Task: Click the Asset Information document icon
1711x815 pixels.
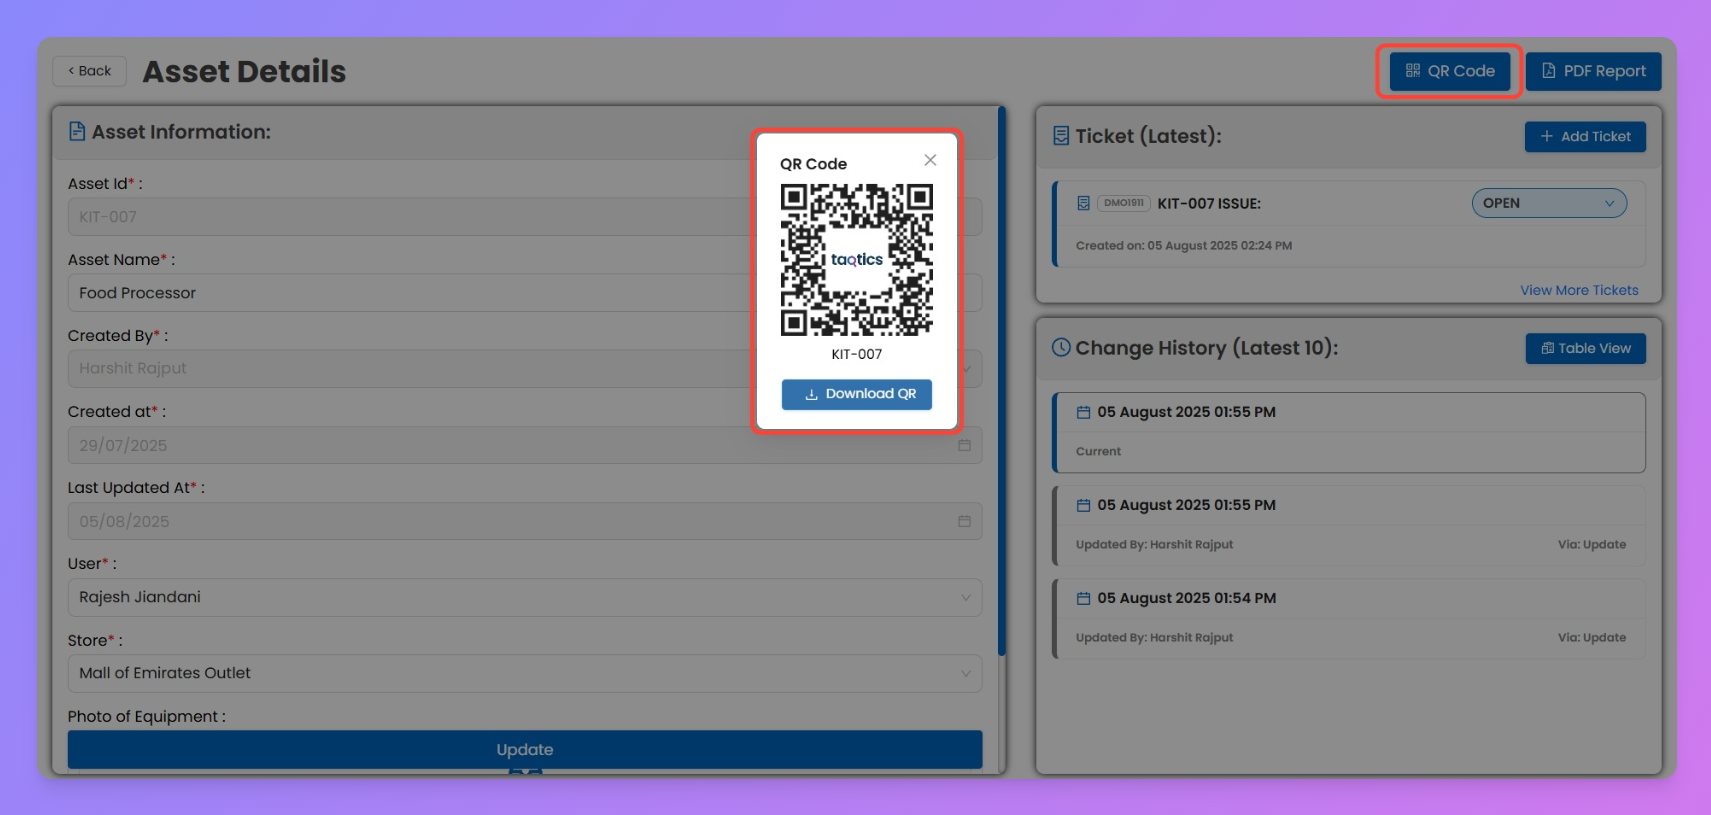Action: point(77,131)
